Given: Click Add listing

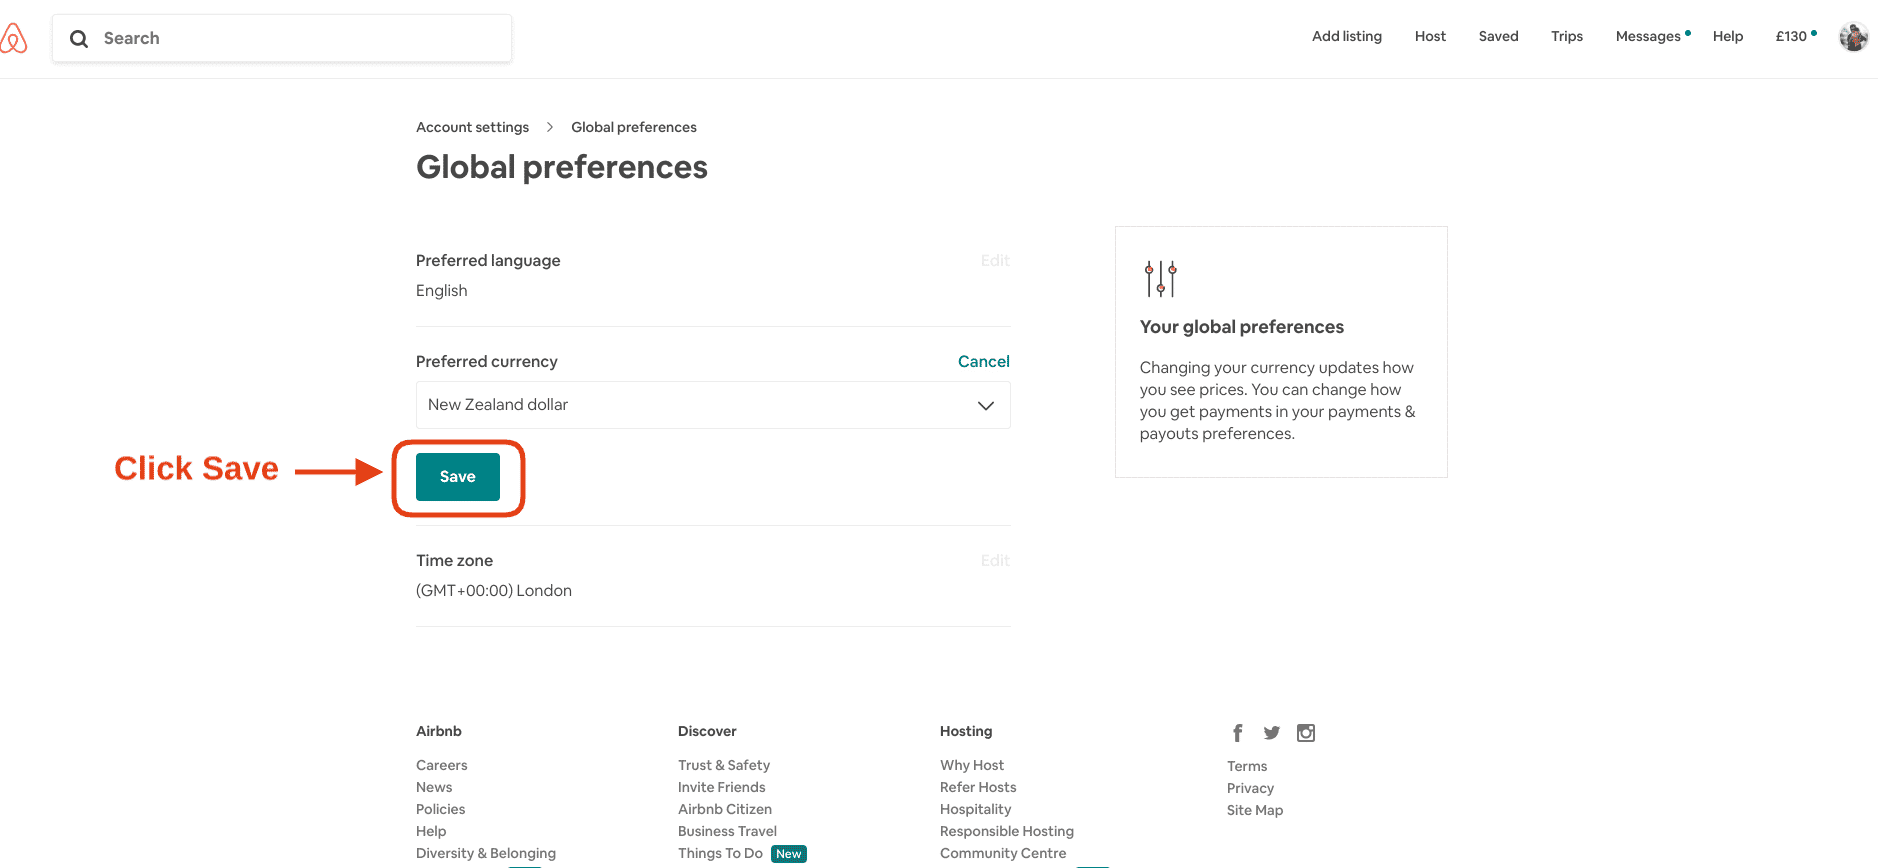Looking at the screenshot, I should [x=1347, y=36].
